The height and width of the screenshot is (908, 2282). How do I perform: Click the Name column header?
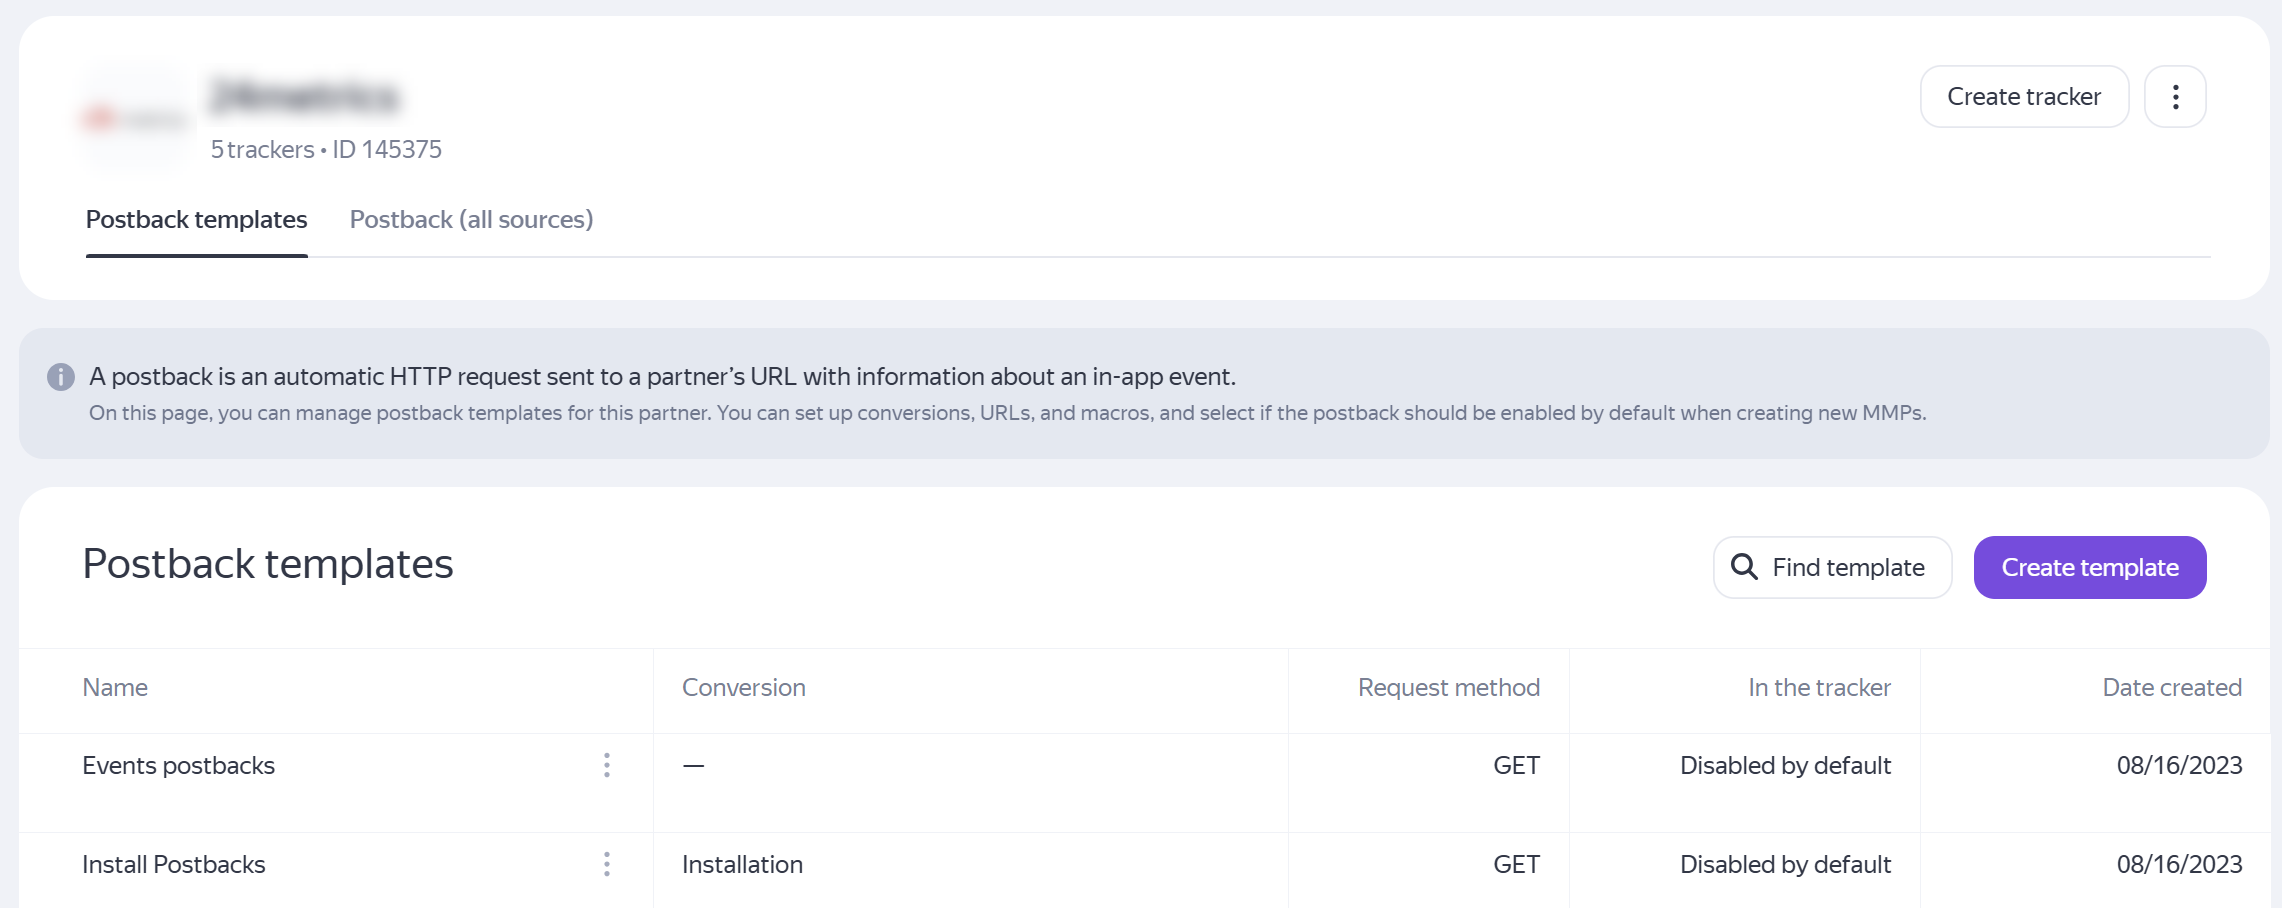(115, 688)
